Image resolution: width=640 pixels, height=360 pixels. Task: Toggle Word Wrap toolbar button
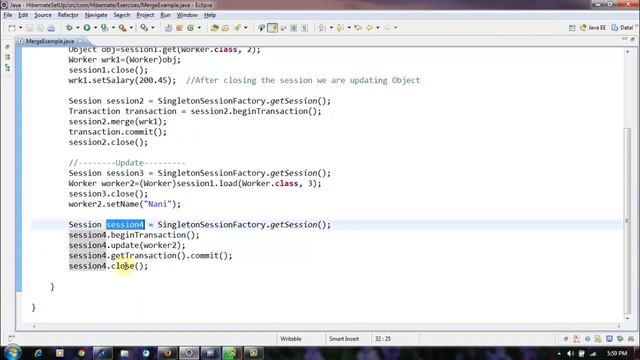pos(283,28)
